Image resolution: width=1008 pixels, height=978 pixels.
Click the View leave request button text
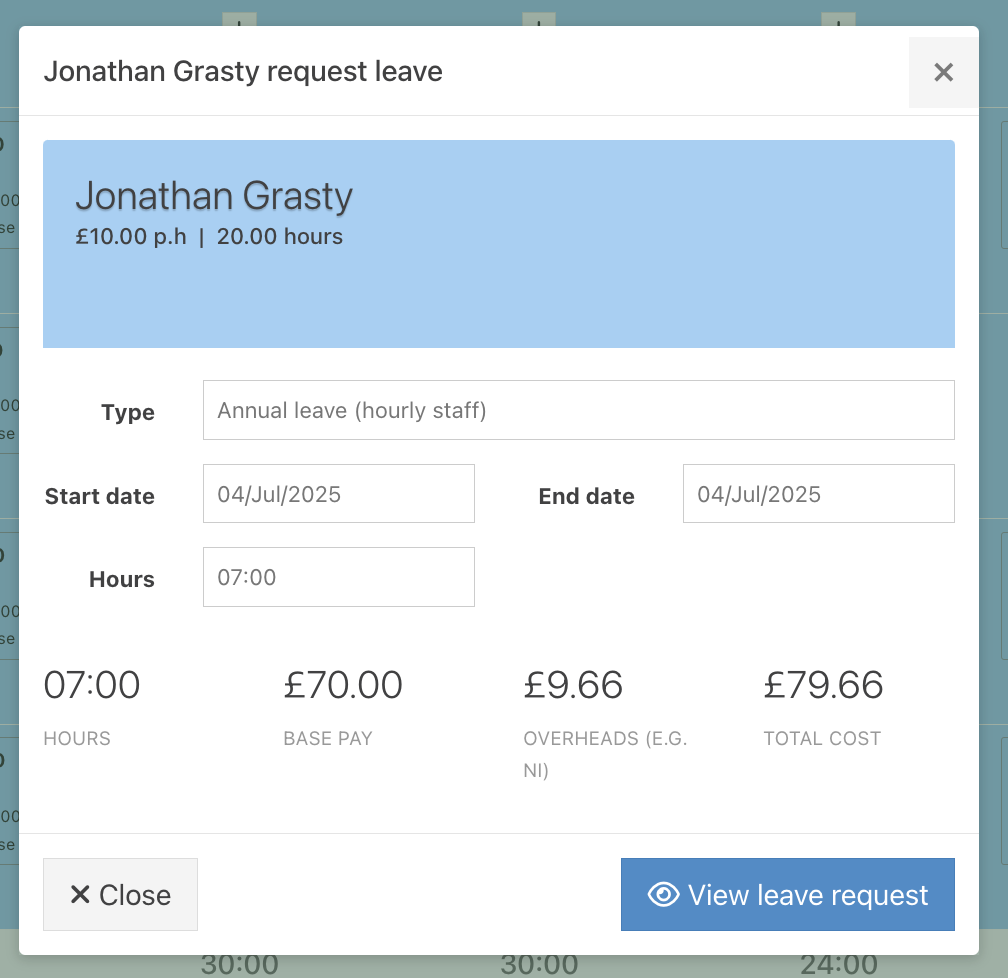pyautogui.click(x=808, y=895)
